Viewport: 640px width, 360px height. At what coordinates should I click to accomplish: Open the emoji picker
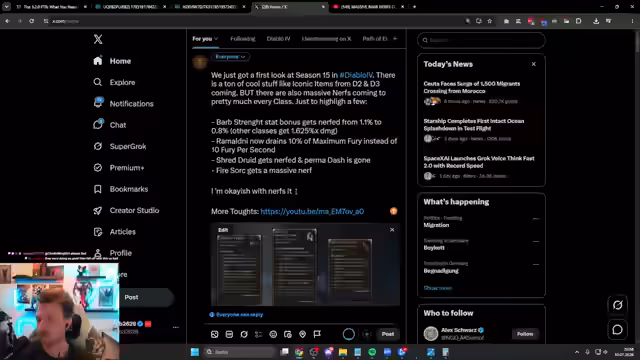(273, 334)
